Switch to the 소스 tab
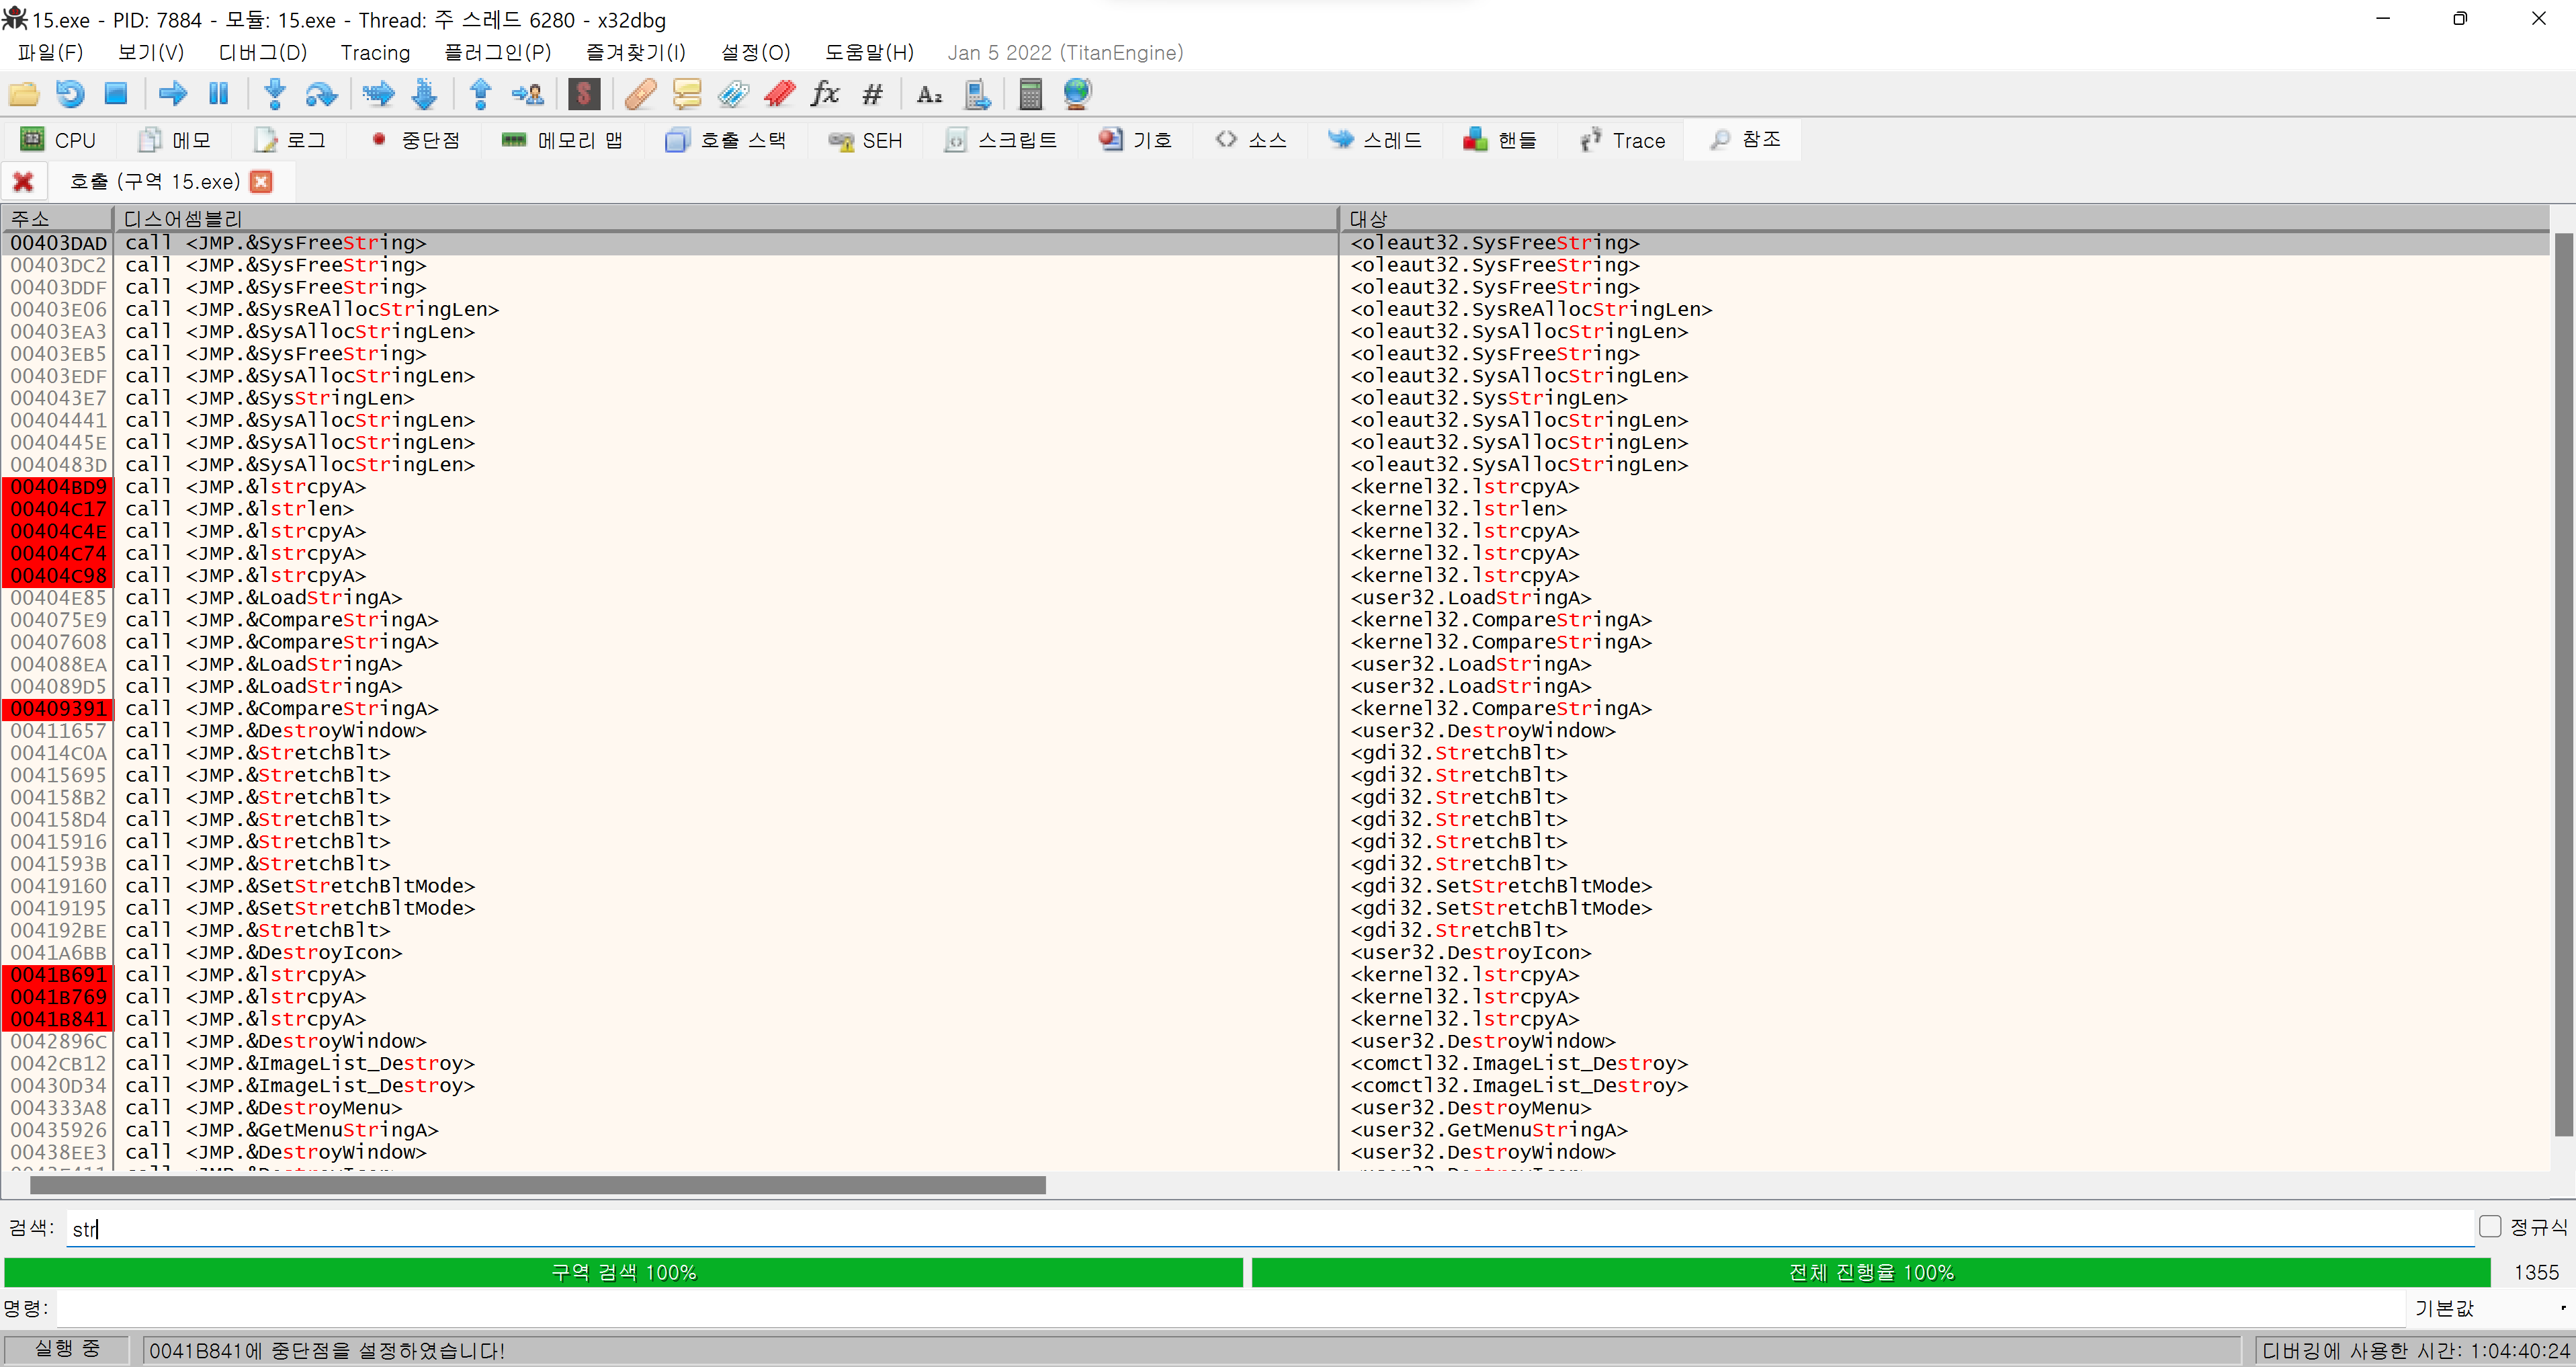The width and height of the screenshot is (2576, 1367). [x=1250, y=140]
